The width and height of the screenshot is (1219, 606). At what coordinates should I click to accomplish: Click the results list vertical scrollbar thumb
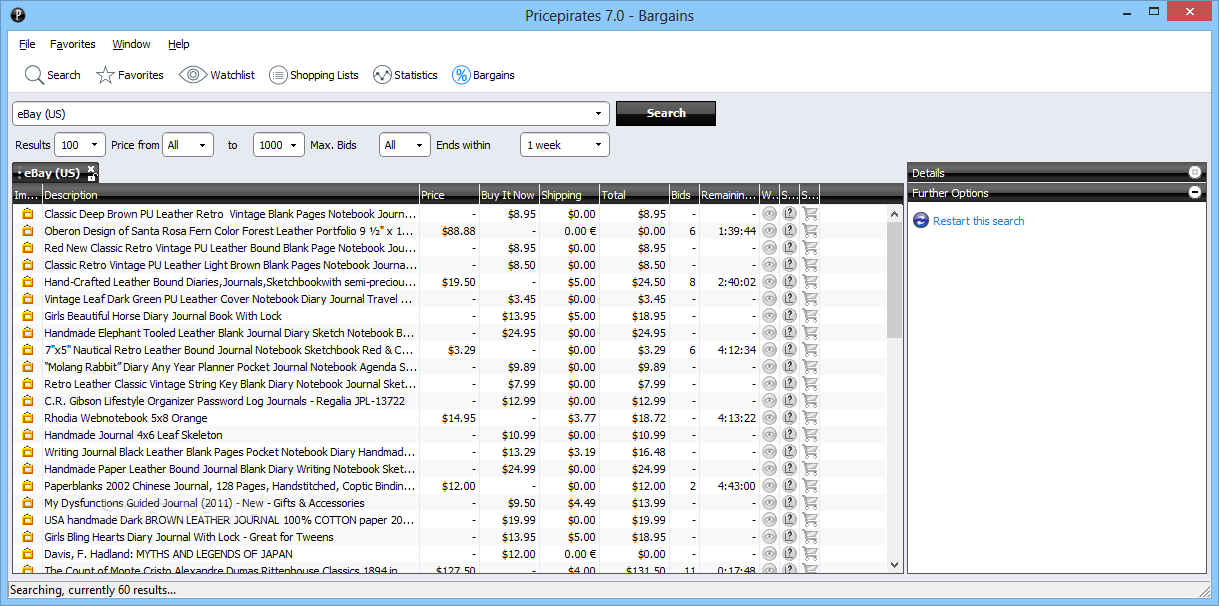coord(894,280)
